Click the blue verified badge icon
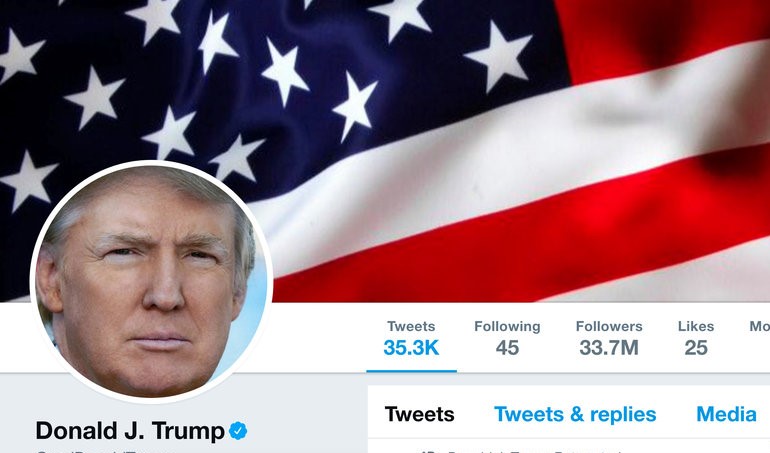 (x=238, y=431)
